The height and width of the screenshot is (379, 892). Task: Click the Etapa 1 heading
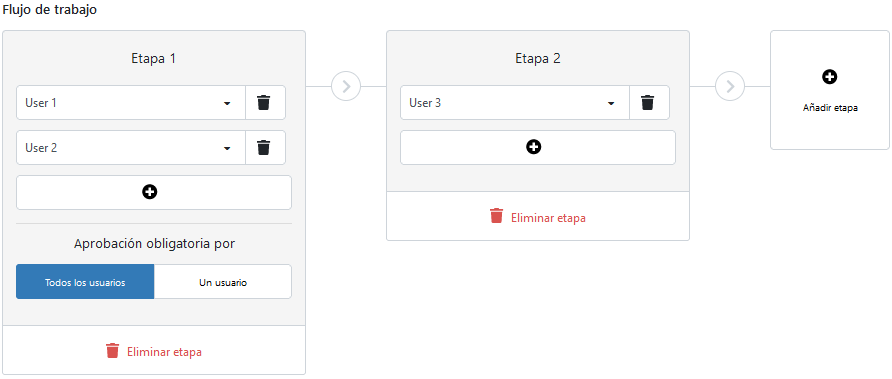[154, 59]
